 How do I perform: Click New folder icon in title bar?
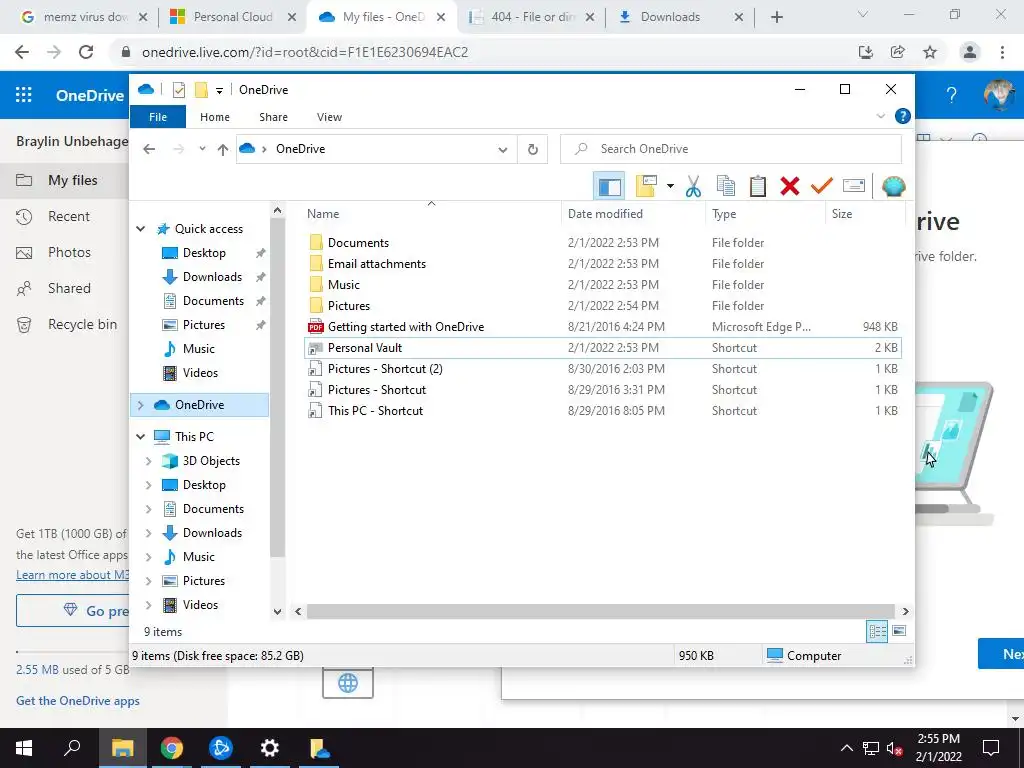point(201,90)
